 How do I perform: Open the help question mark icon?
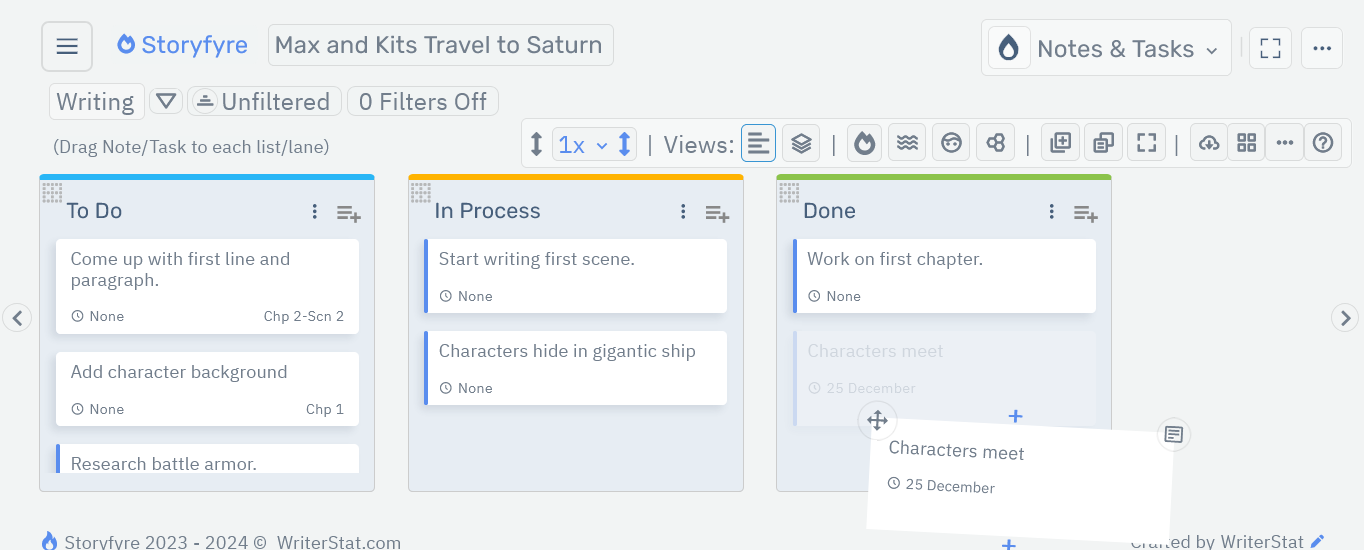(1323, 143)
